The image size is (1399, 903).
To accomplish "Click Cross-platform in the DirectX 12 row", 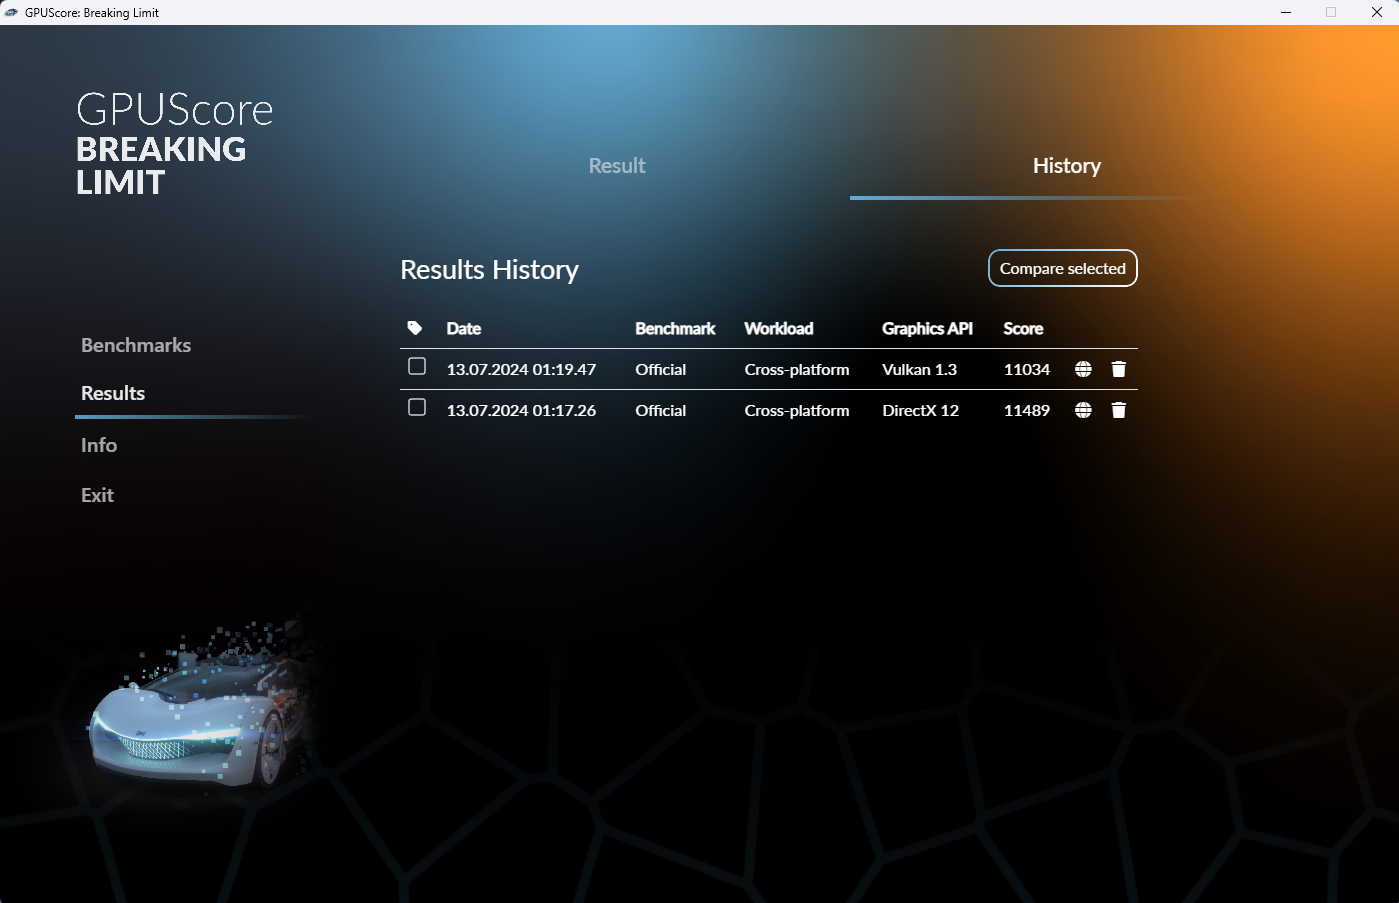I will click(x=797, y=410).
